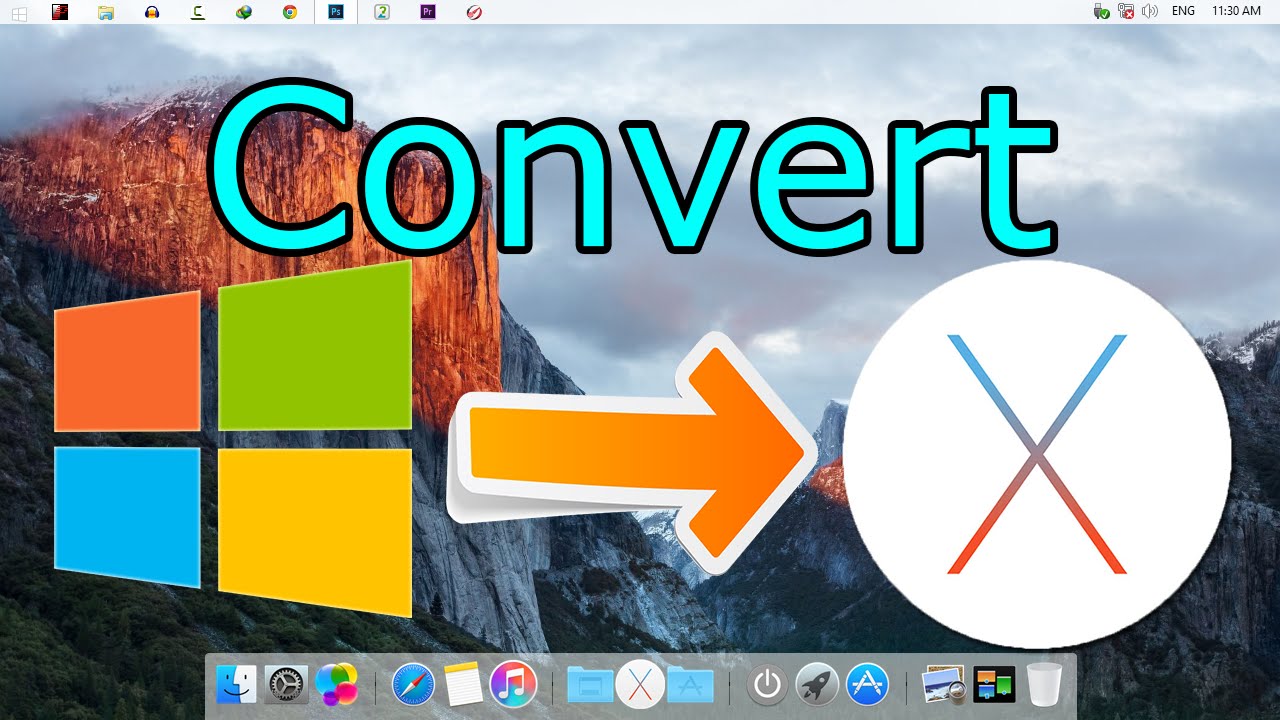Click the El Capitan X dock icon
This screenshot has height=720, width=1280.
pyautogui.click(x=640, y=685)
